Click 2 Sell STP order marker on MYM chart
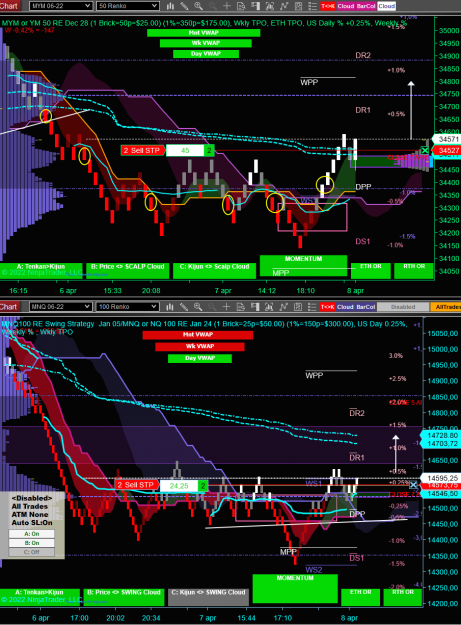The image size is (461, 625). (142, 150)
